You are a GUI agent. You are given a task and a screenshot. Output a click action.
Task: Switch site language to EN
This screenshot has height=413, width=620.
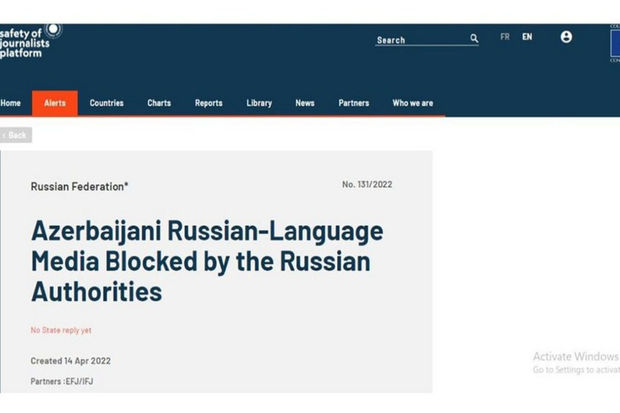527,37
